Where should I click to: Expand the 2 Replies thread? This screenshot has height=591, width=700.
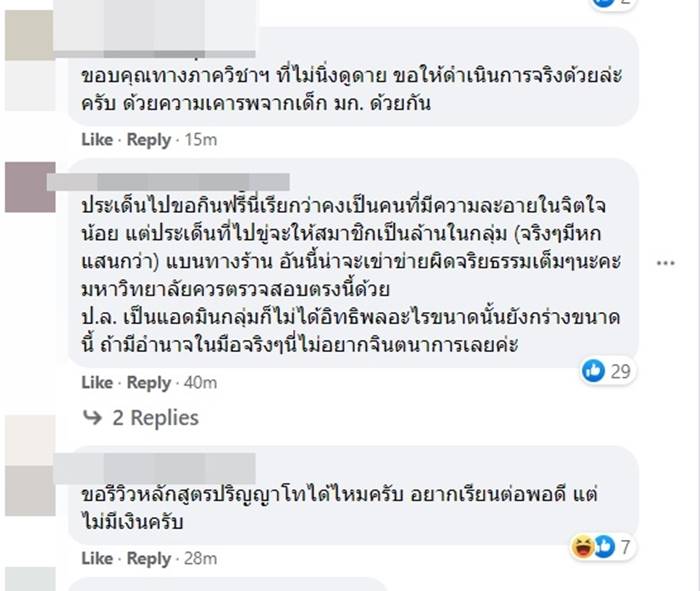pyautogui.click(x=154, y=418)
